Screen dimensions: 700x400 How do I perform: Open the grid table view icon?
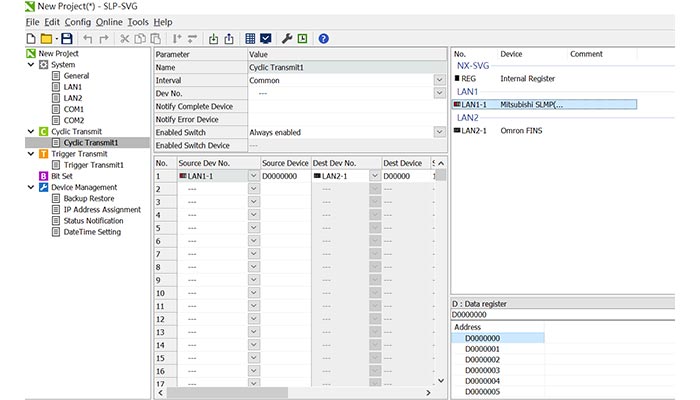pos(250,39)
